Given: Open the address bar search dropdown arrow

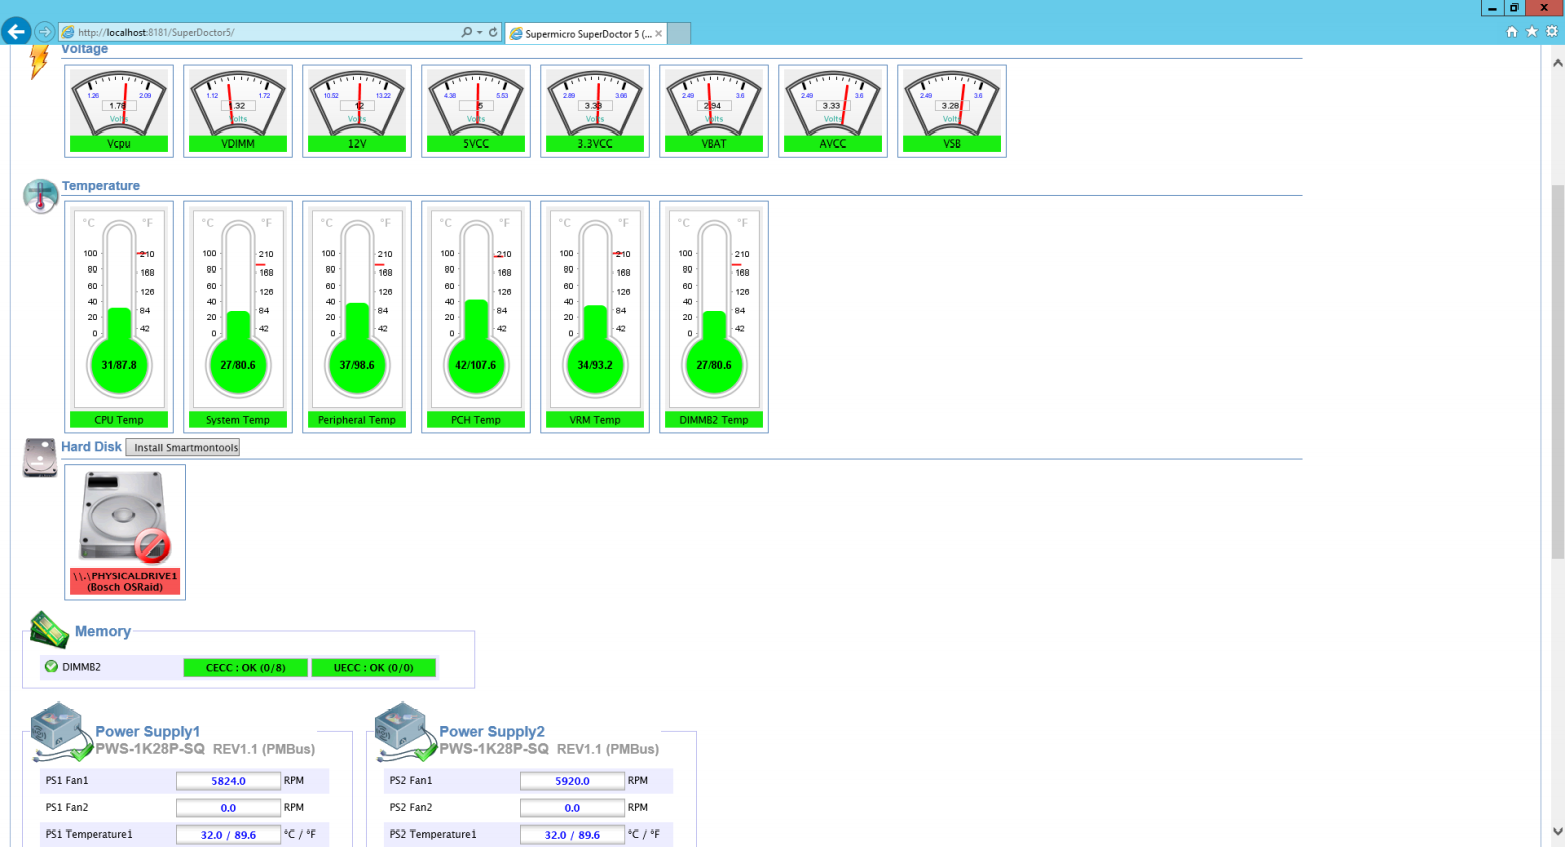Looking at the screenshot, I should pos(479,32).
